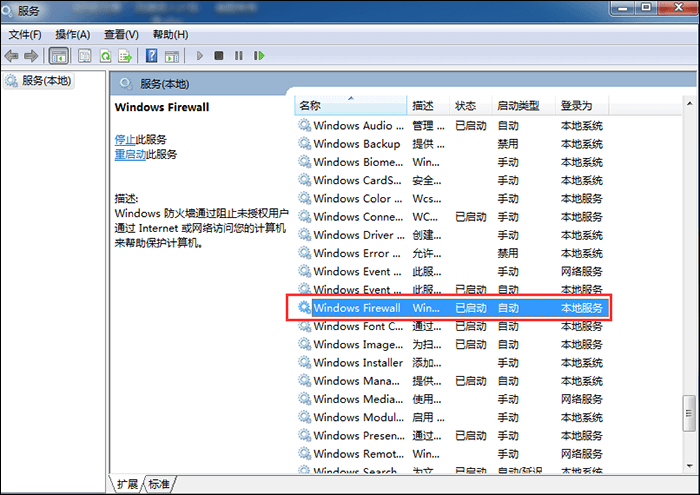Open the Properties toolbar icon
700x495 pixels.
[x=84, y=56]
